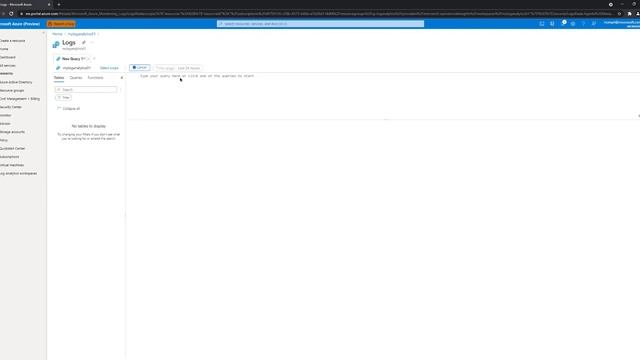Viewport: 640px width, 360px height.
Task: Open the feedback icon in the Azure header
Action: pos(593,24)
